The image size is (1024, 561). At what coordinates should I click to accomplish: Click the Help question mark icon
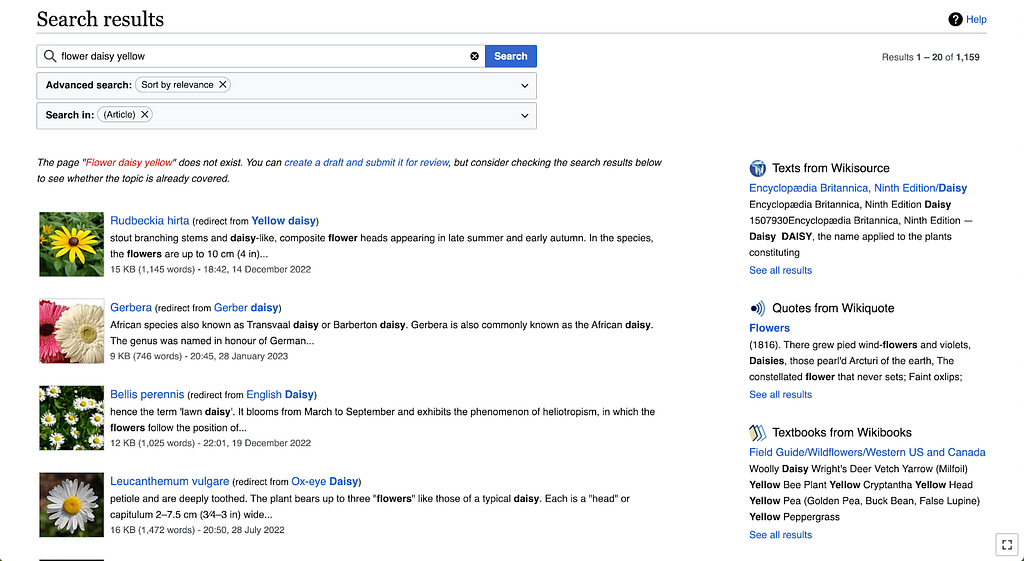coord(955,20)
